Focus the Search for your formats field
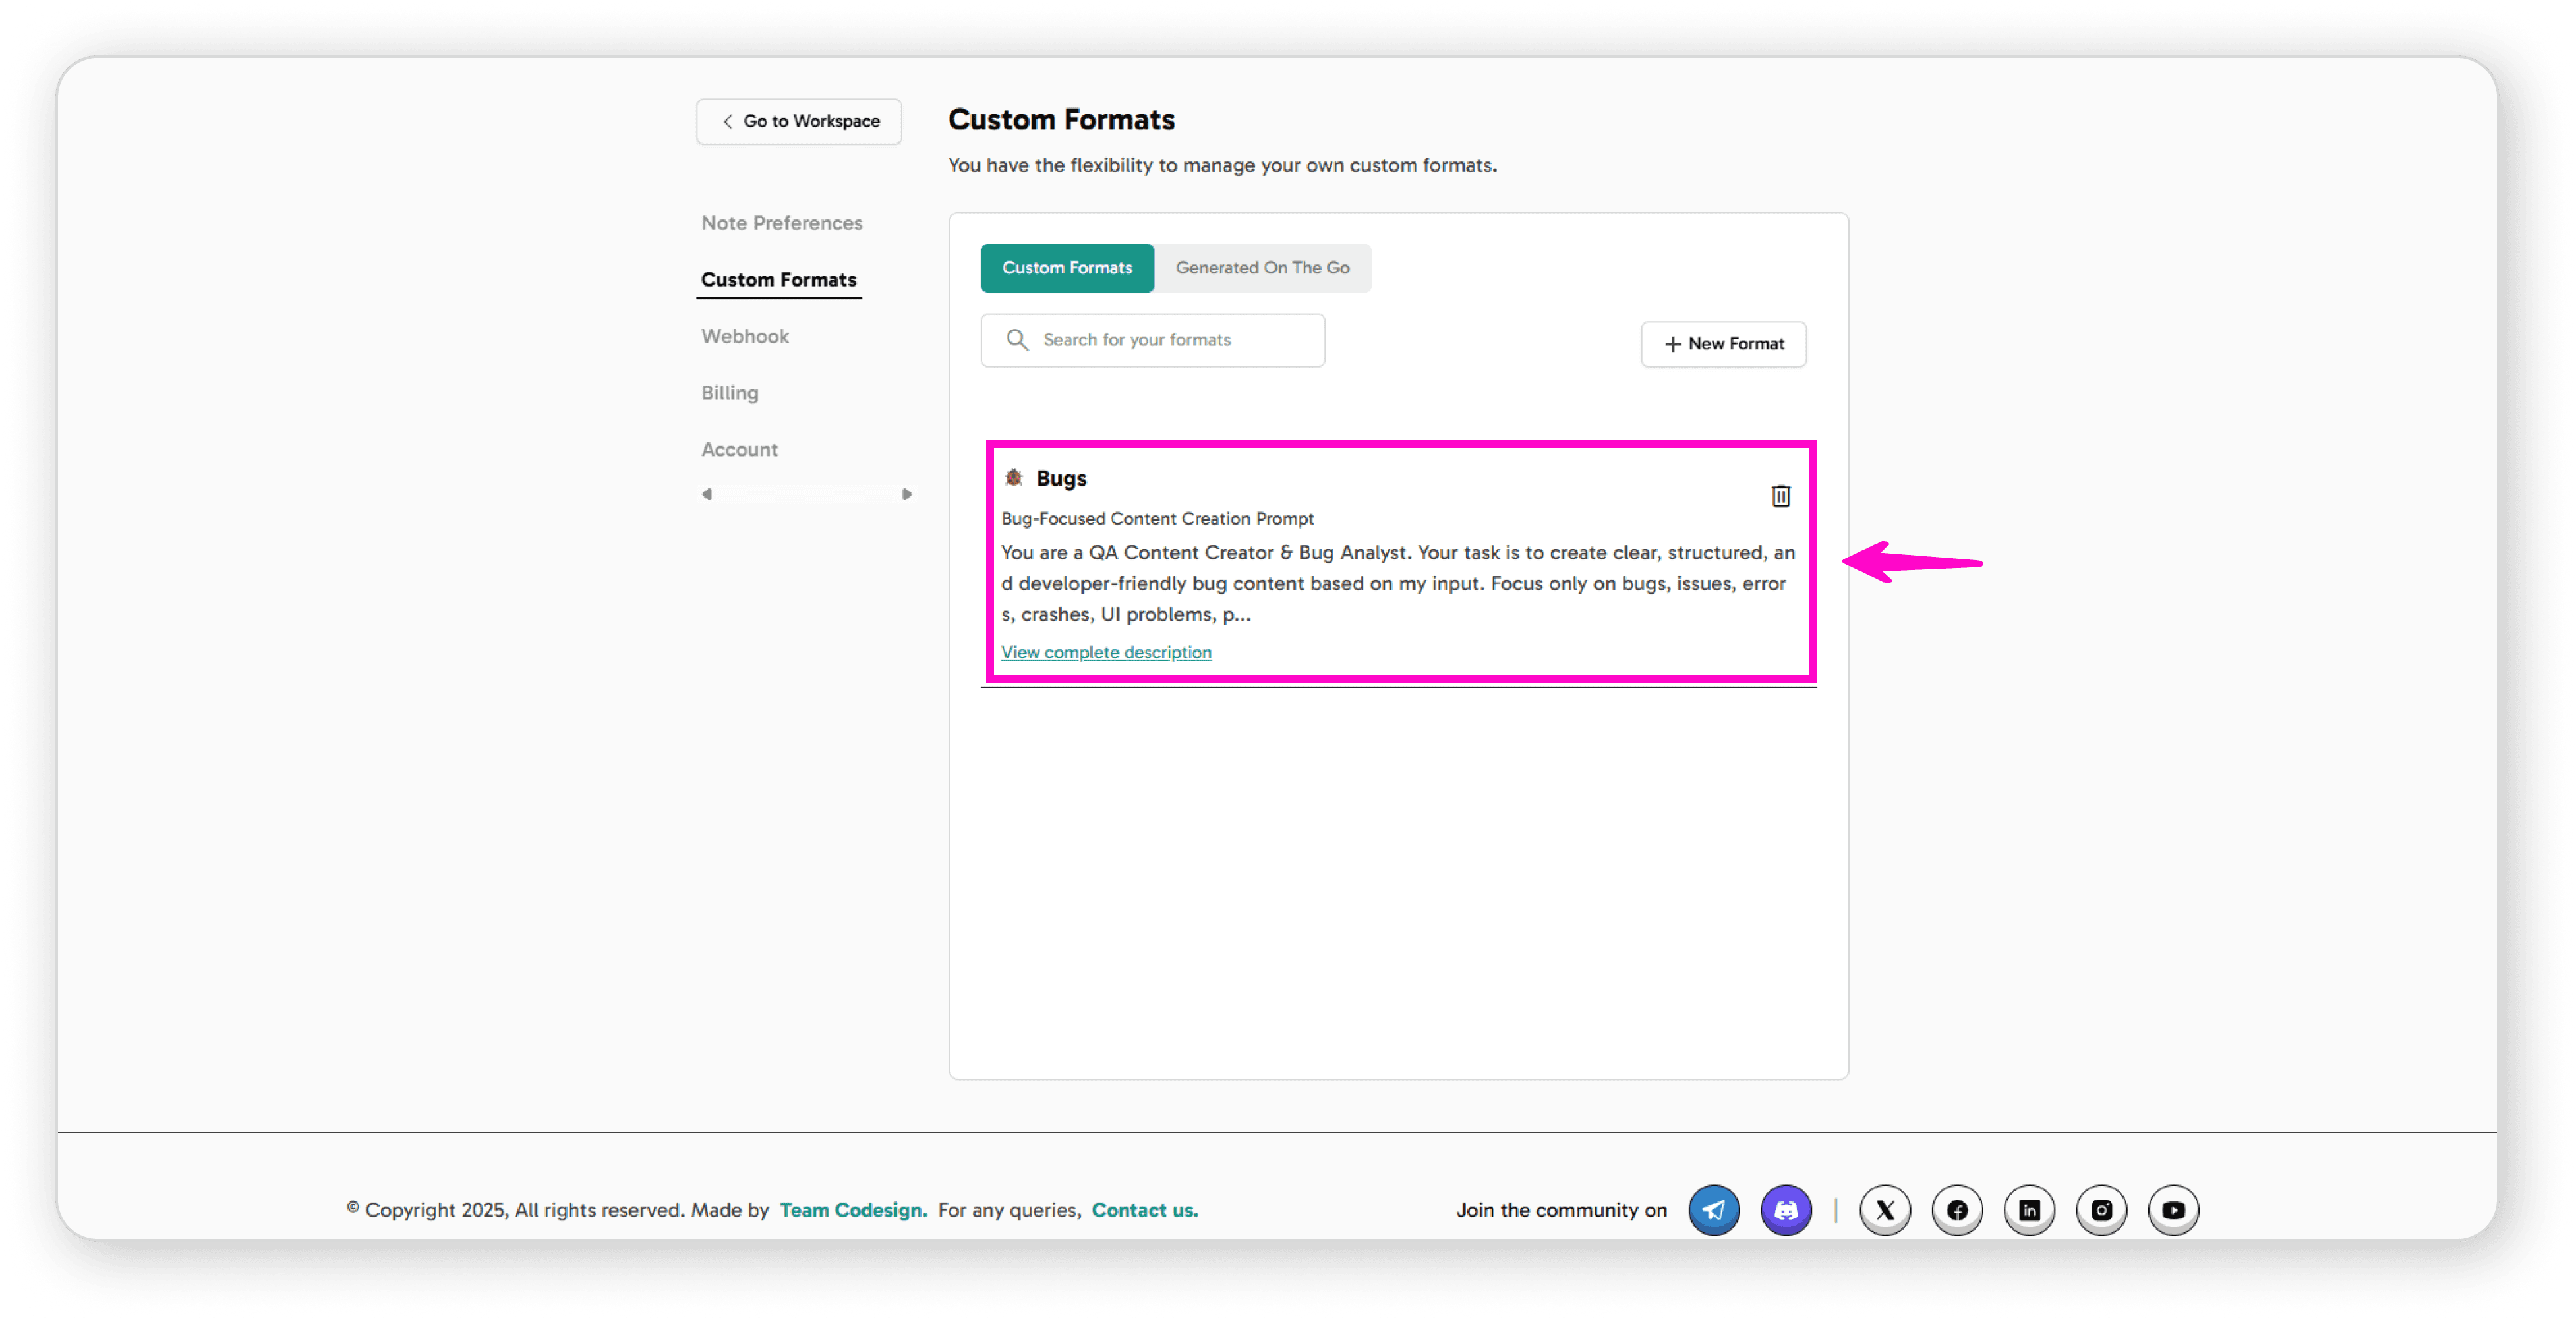The image size is (2576, 1318). [1170, 340]
